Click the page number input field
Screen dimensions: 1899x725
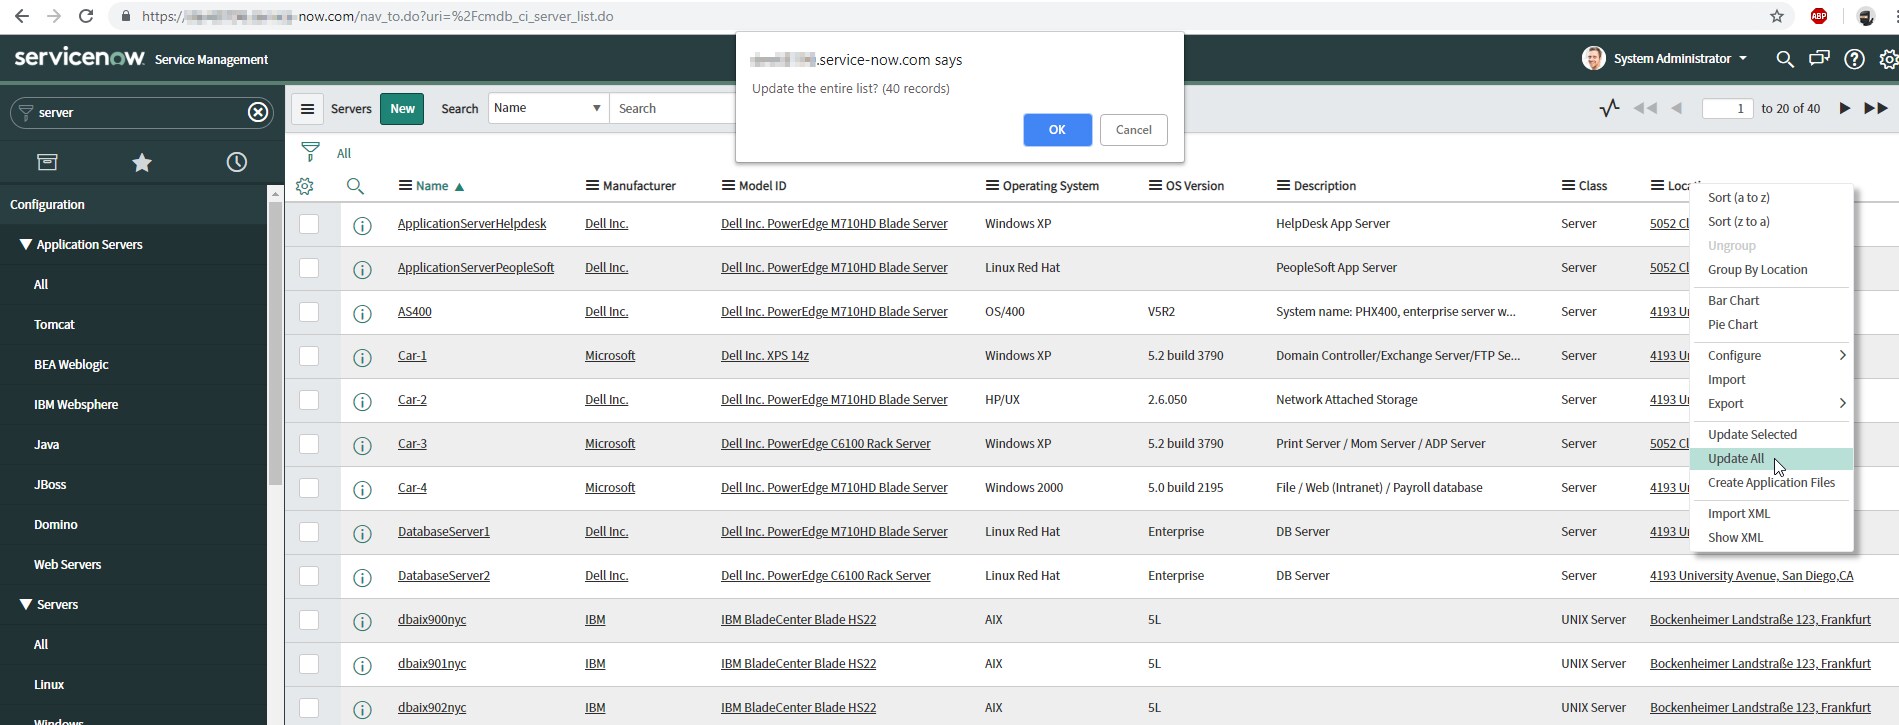[1727, 108]
